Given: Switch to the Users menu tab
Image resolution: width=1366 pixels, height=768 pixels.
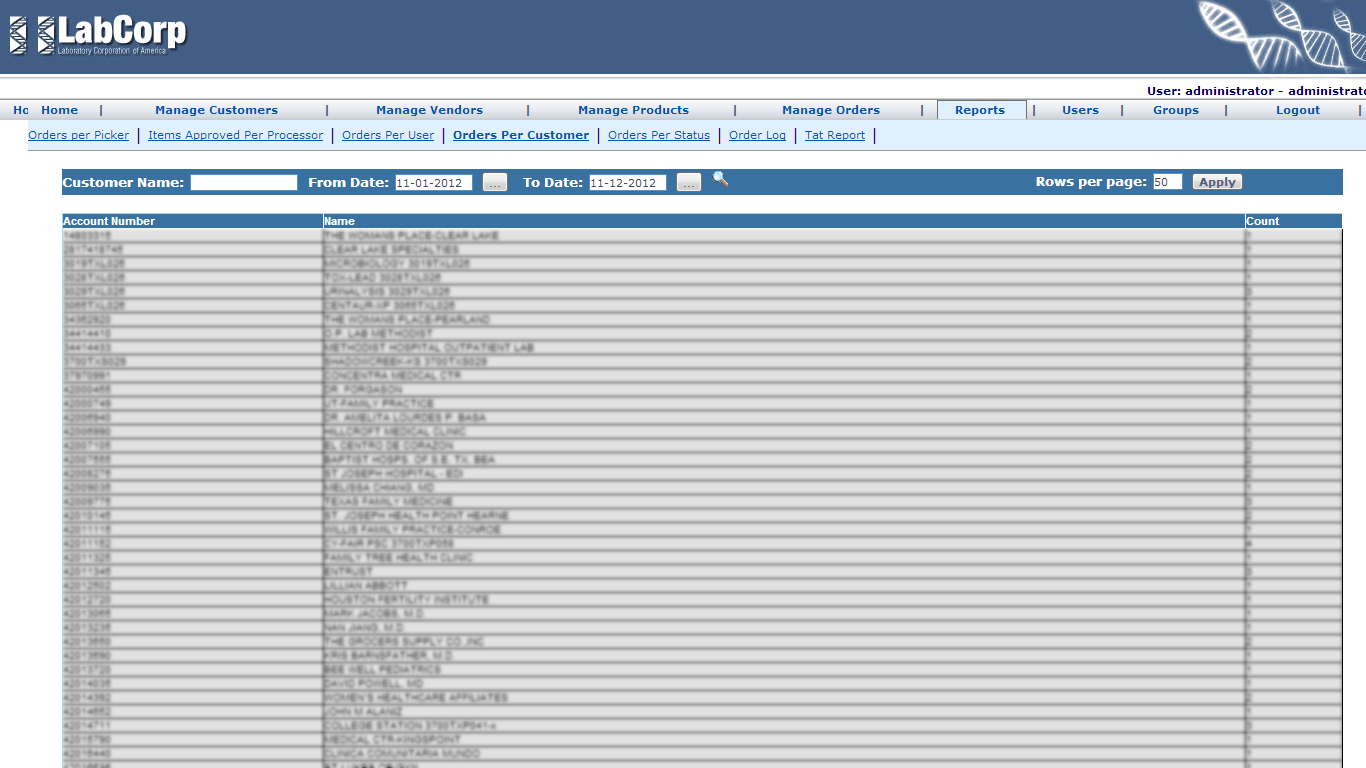Looking at the screenshot, I should tap(1080, 110).
